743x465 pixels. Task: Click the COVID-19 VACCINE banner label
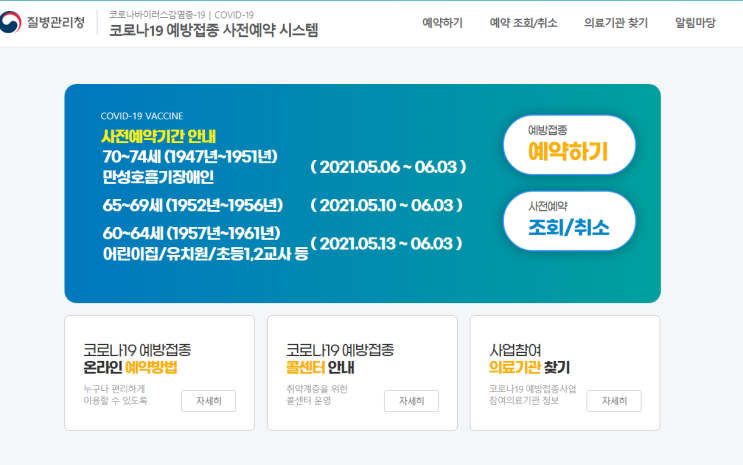coord(142,116)
